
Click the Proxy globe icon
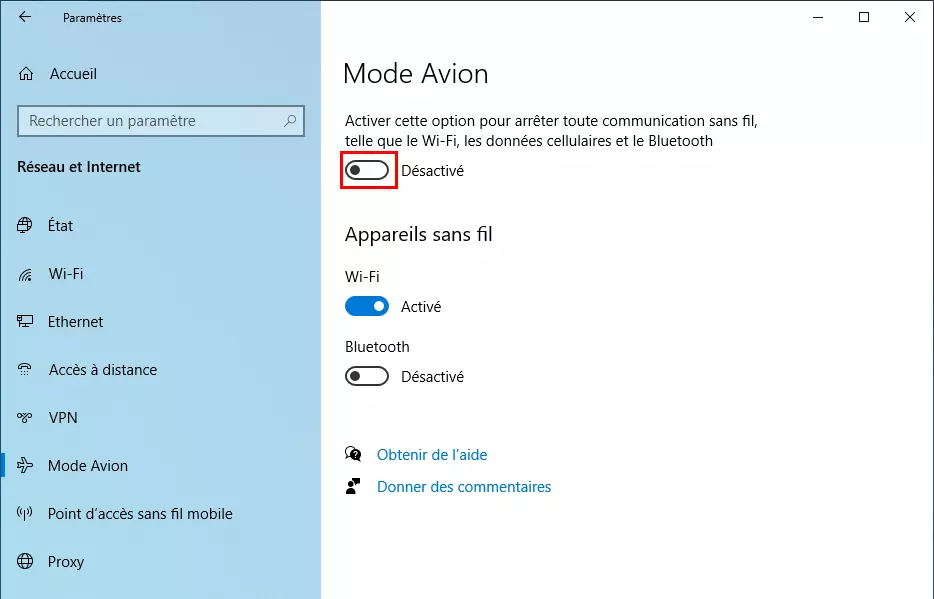click(x=24, y=561)
